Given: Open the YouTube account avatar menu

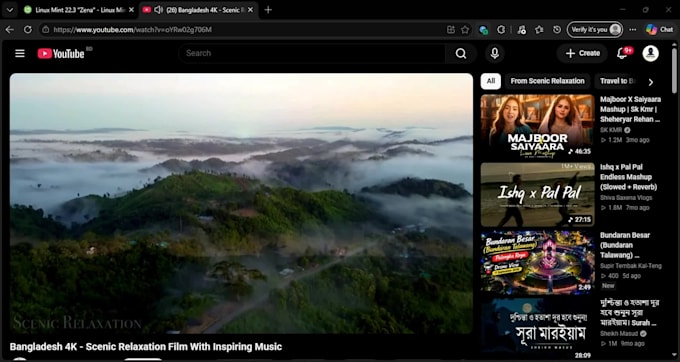Looking at the screenshot, I should tap(650, 53).
